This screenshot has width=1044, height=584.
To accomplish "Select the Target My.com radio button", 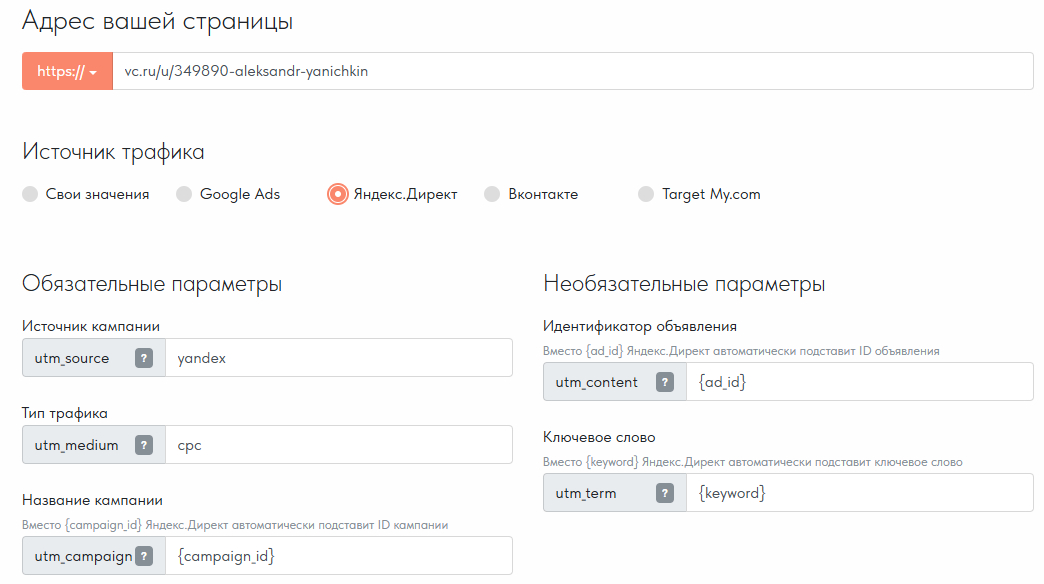I will tap(646, 194).
